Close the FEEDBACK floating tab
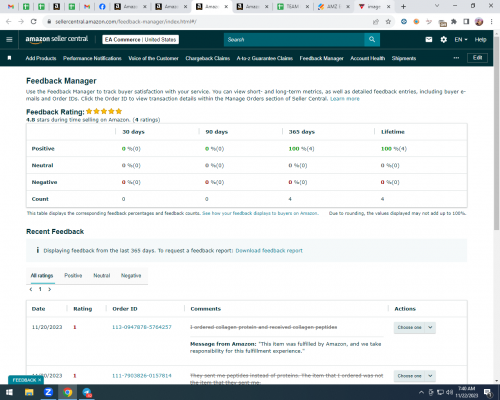Screen dimensions: 500x400 pyautogui.click(x=39, y=380)
